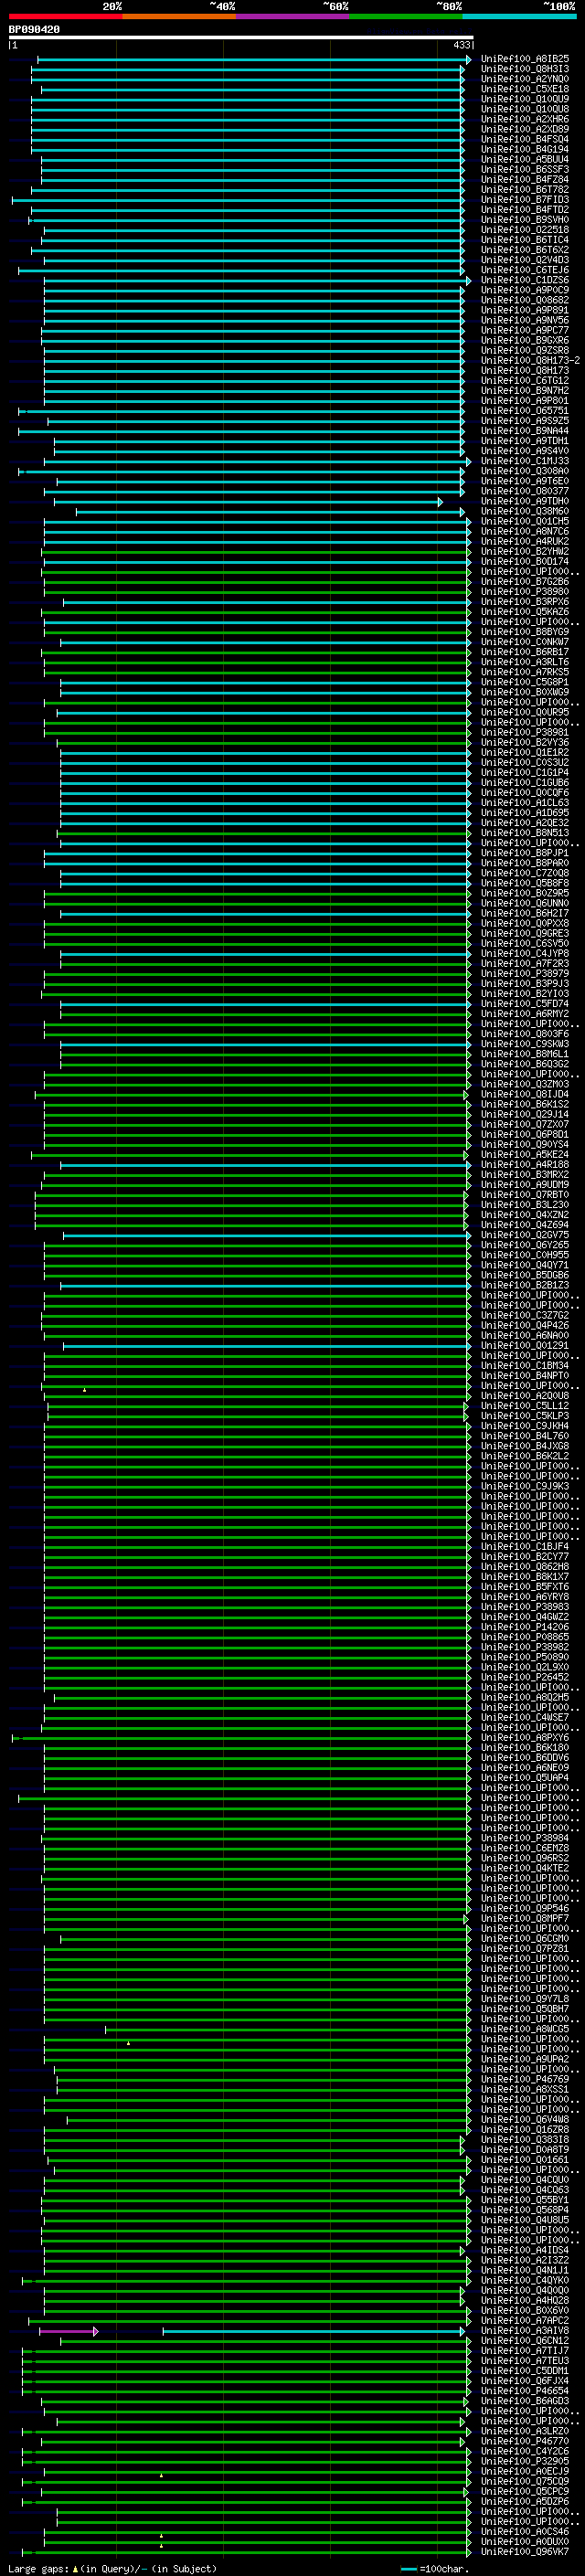The image size is (585, 2576).
Task: Select hit label UniRef100_P32905
Action: [524, 2461]
